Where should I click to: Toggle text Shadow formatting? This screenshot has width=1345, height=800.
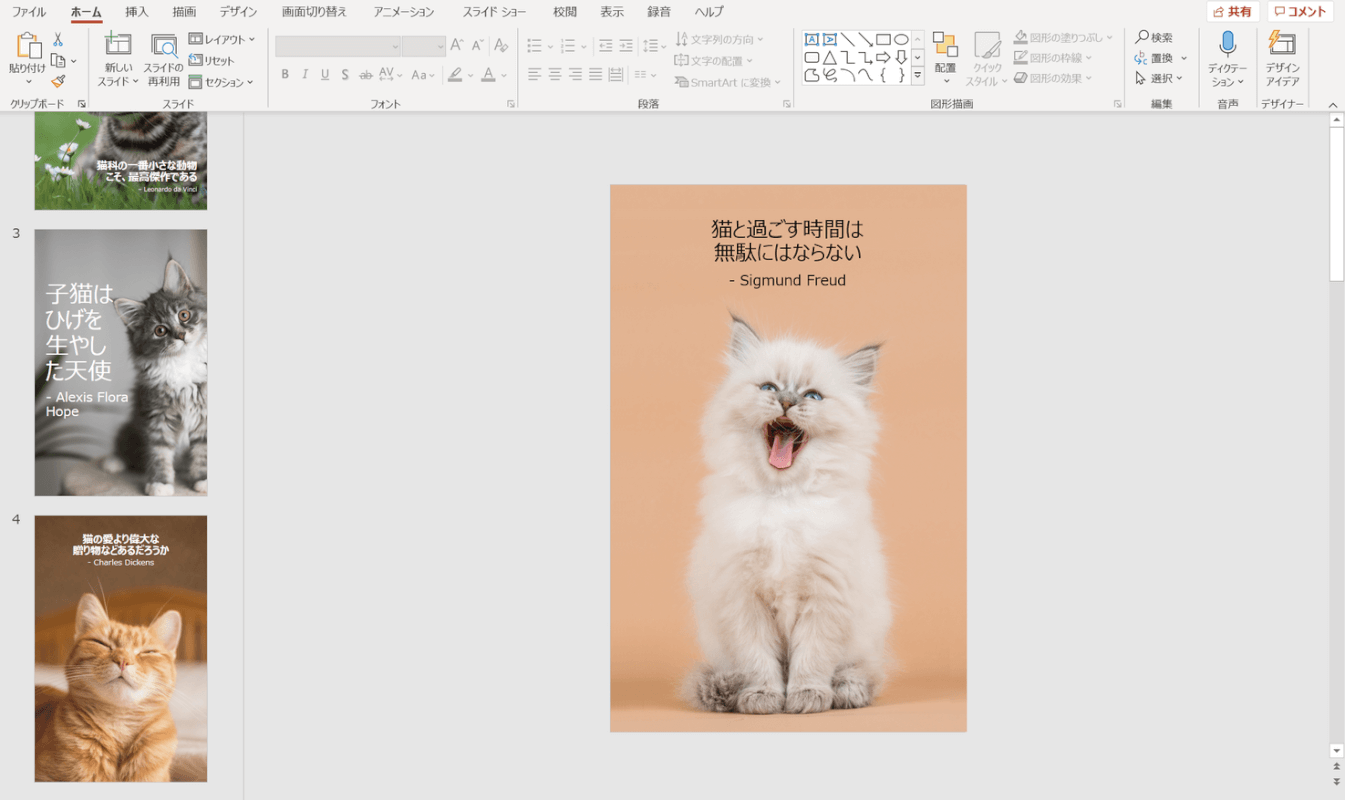(345, 75)
